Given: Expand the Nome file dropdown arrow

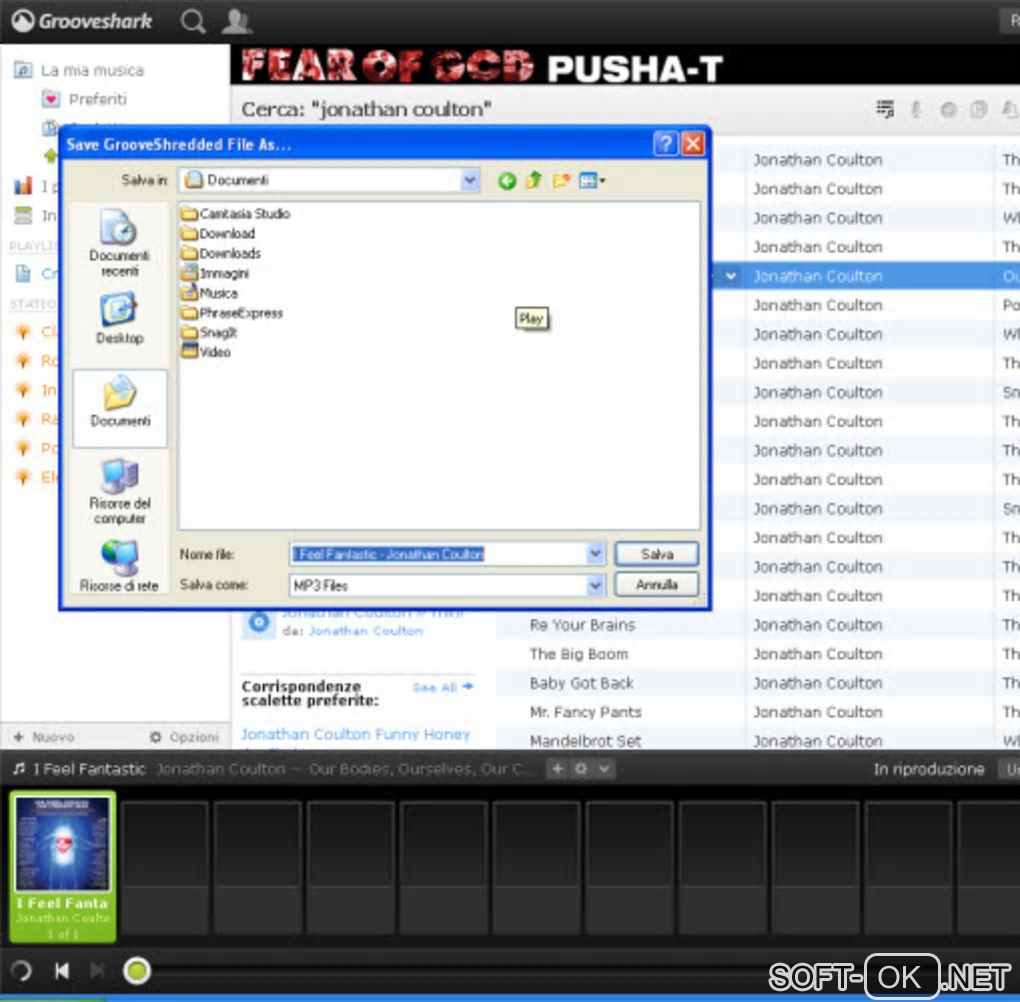Looking at the screenshot, I should tap(595, 554).
